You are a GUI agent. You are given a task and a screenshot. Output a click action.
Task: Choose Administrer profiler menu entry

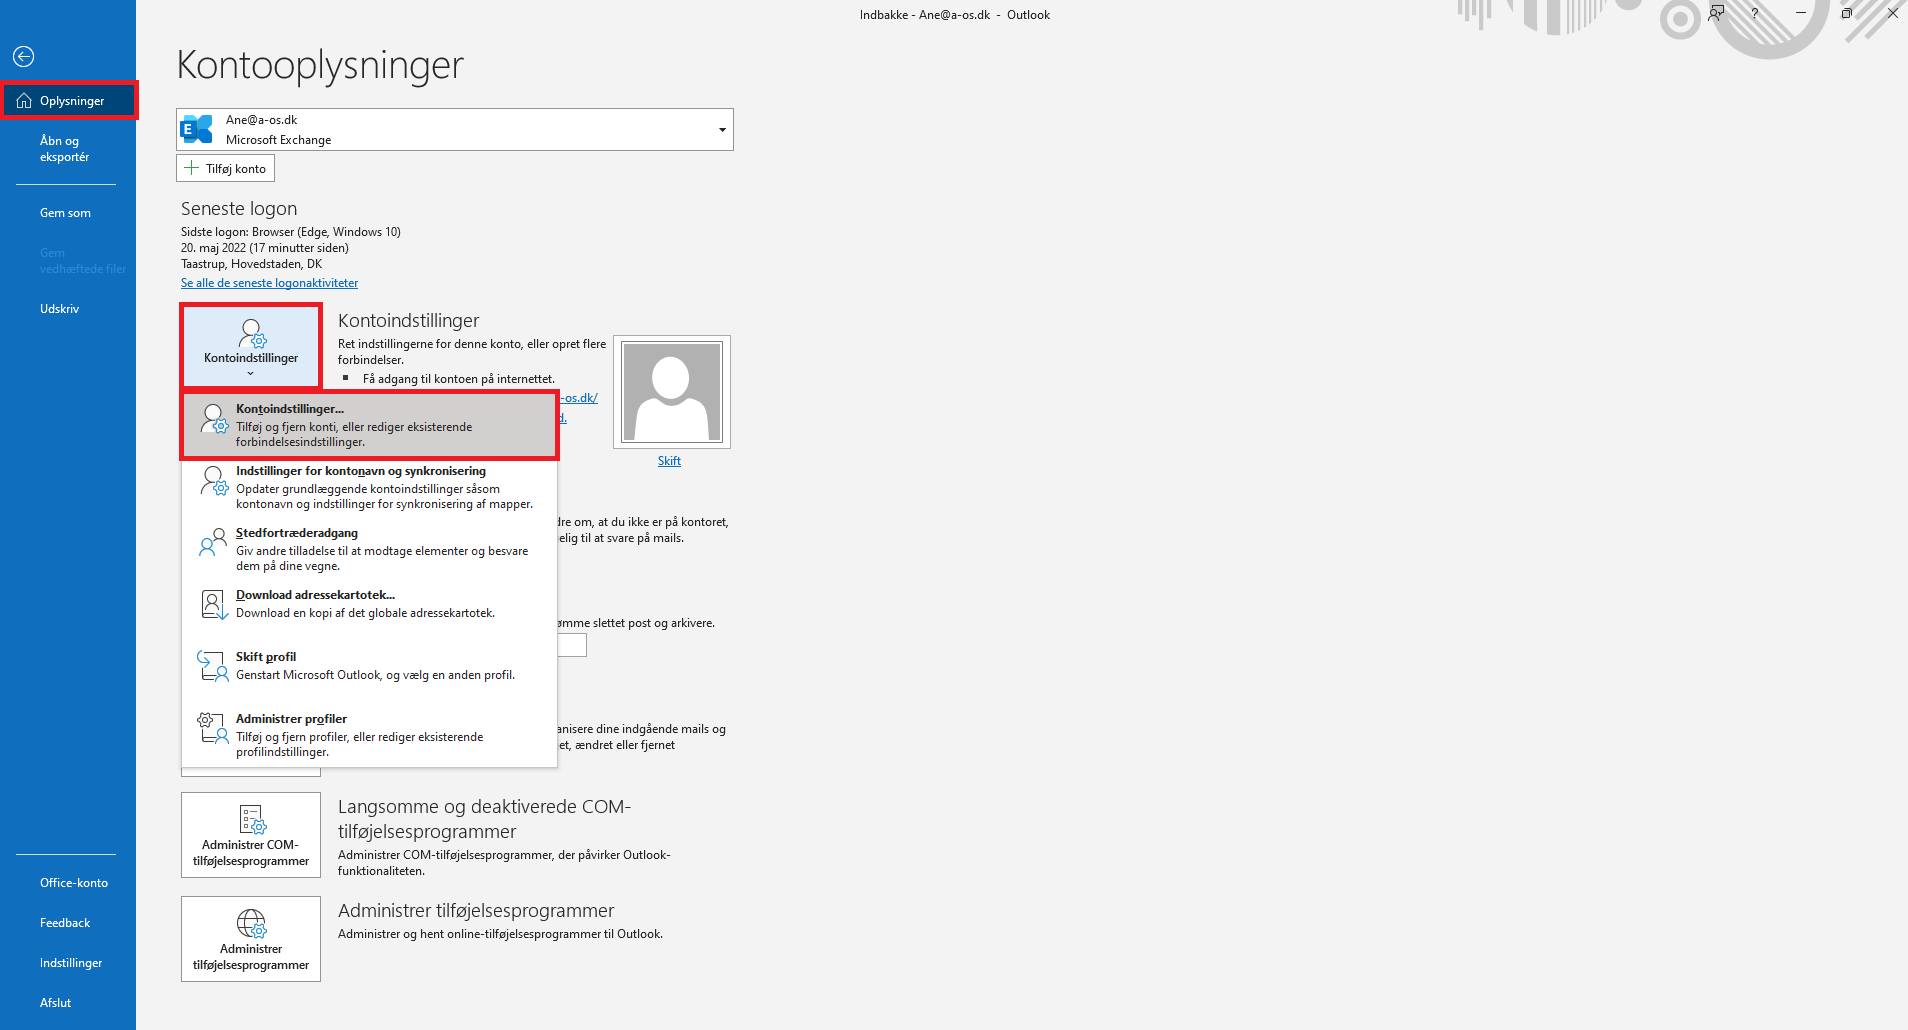[x=369, y=735]
